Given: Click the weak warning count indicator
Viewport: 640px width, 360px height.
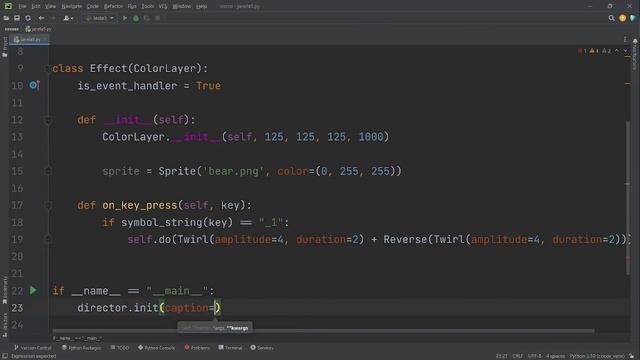Looking at the screenshot, I should click(x=606, y=51).
